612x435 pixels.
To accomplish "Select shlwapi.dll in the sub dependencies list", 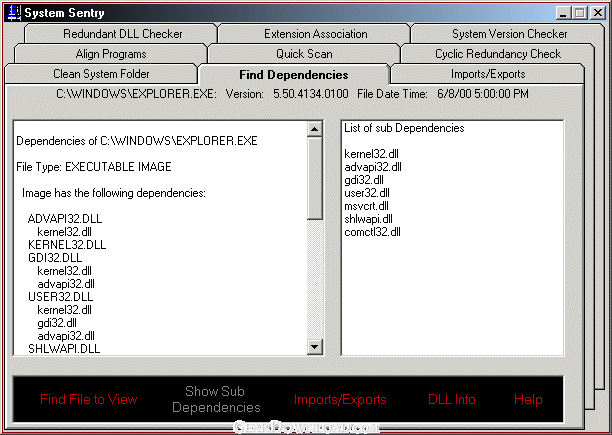I will (x=368, y=219).
